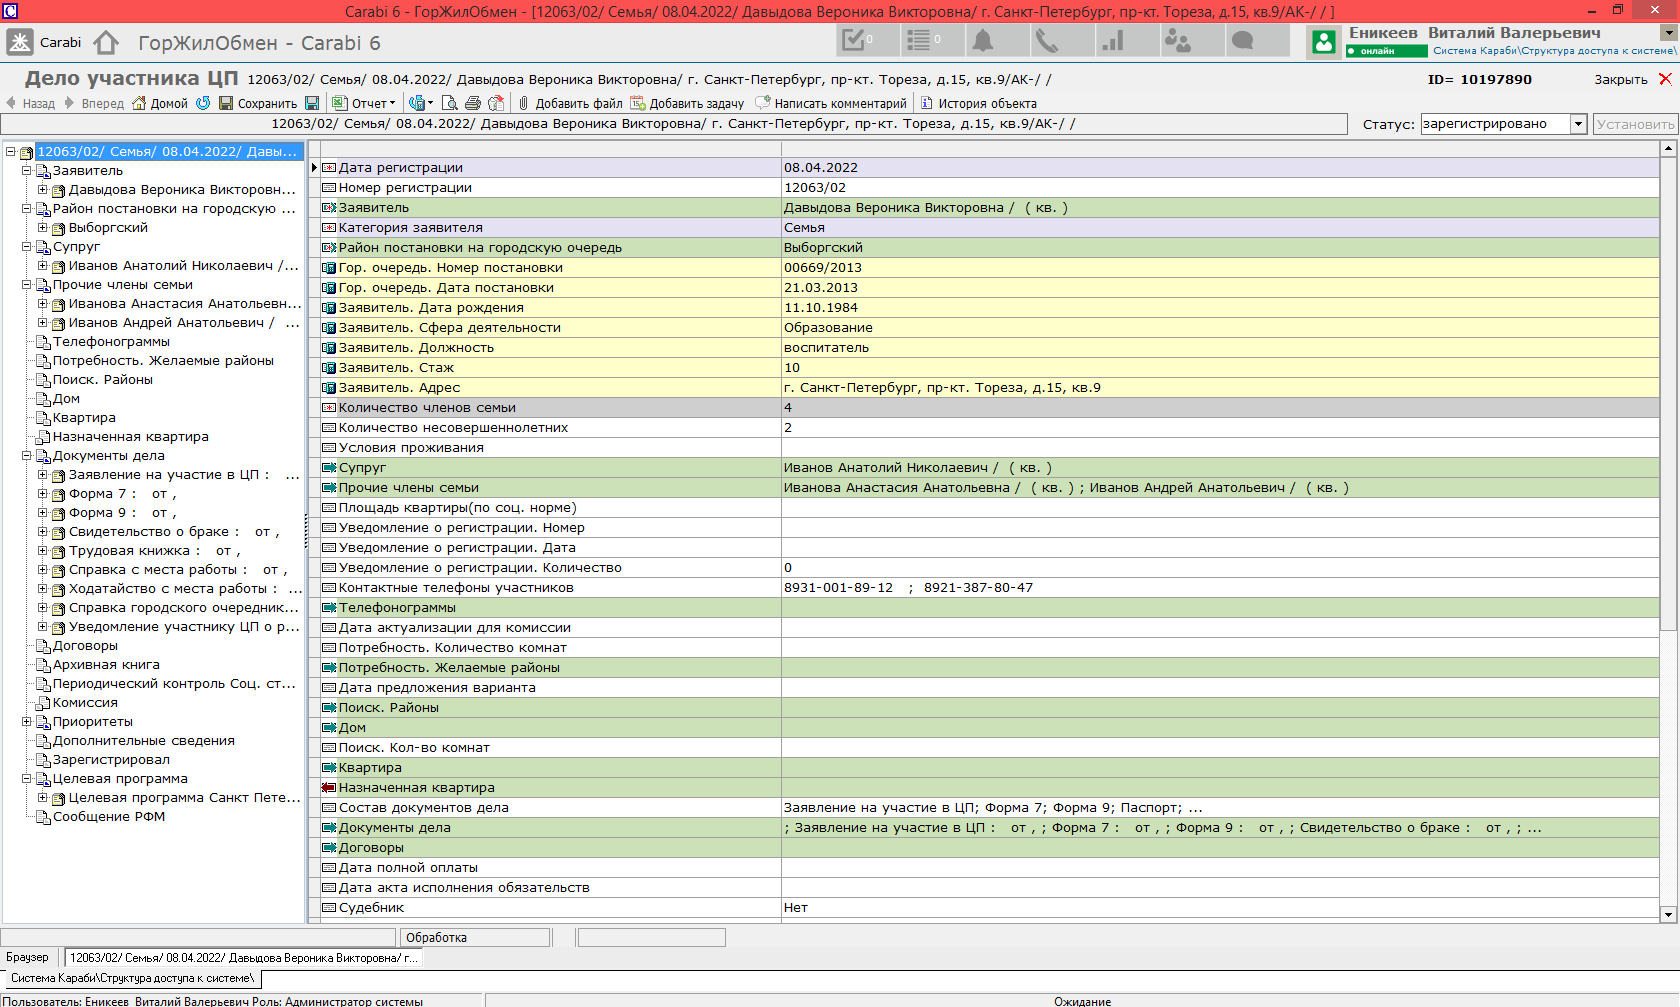Click vertical scrollbar down arrow
1680x1007 pixels.
(1667, 914)
